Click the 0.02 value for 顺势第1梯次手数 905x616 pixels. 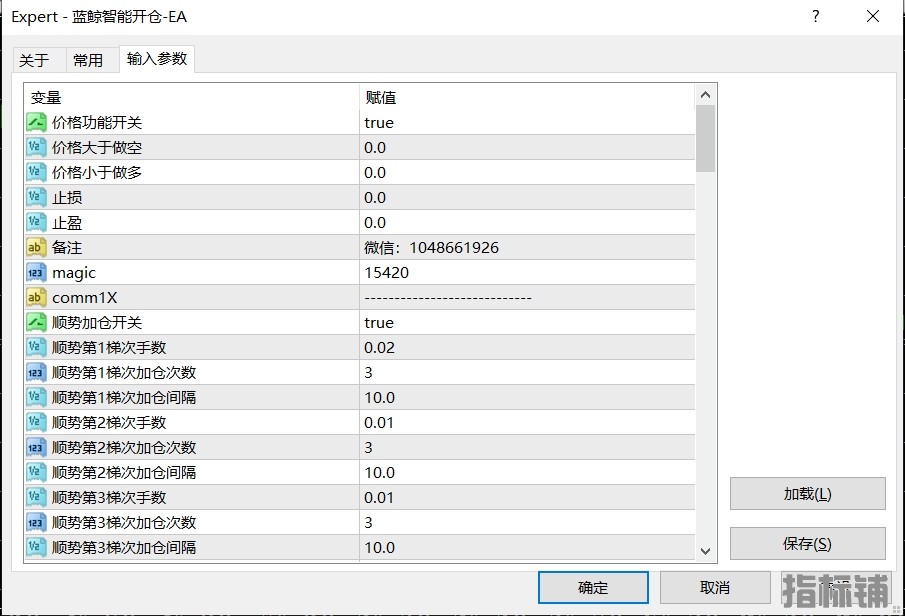click(x=527, y=348)
